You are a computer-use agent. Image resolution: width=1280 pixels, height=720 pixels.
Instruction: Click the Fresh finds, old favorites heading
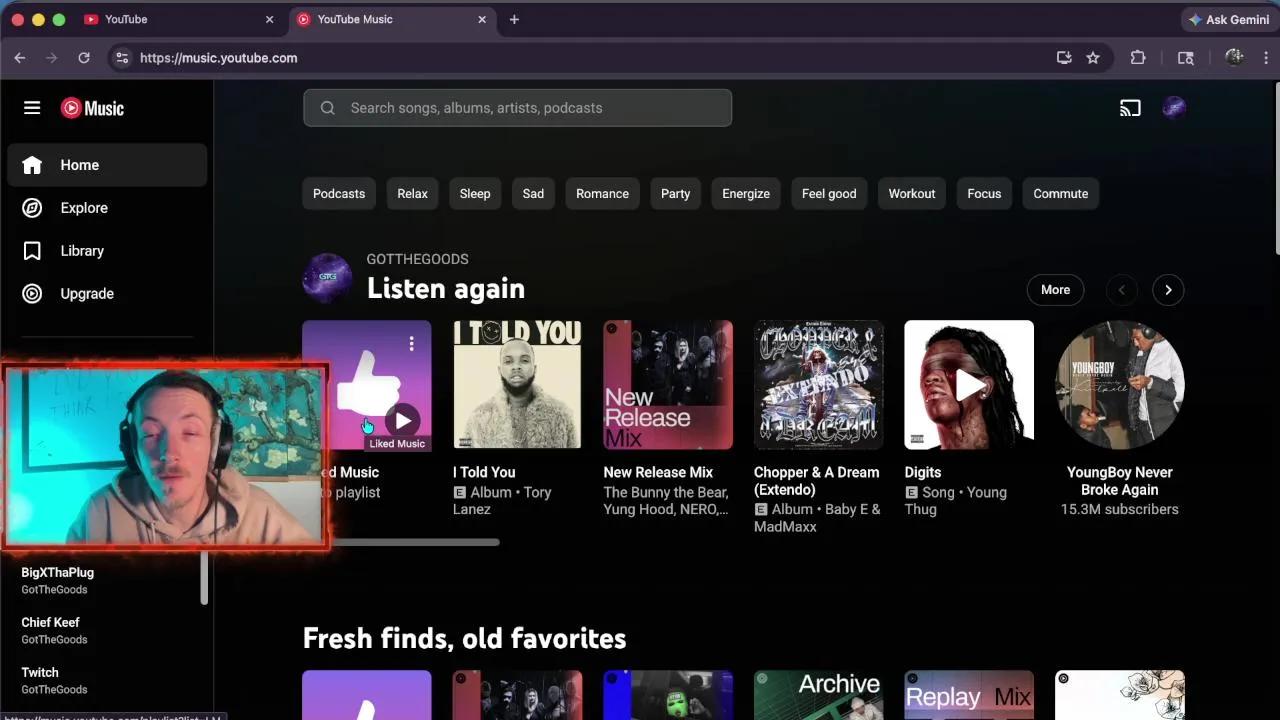point(464,638)
